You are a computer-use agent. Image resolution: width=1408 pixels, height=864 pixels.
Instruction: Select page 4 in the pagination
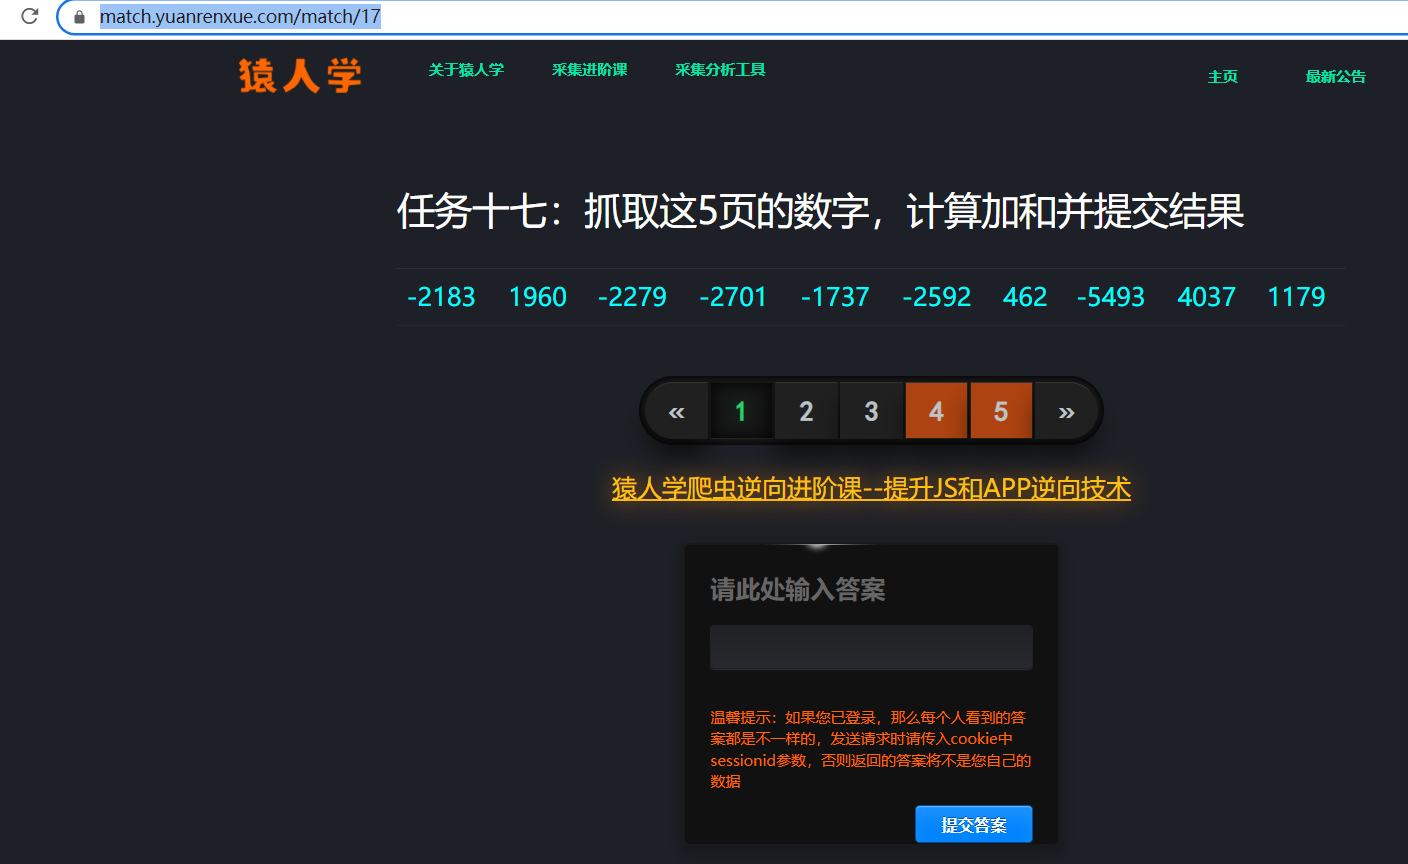(936, 411)
